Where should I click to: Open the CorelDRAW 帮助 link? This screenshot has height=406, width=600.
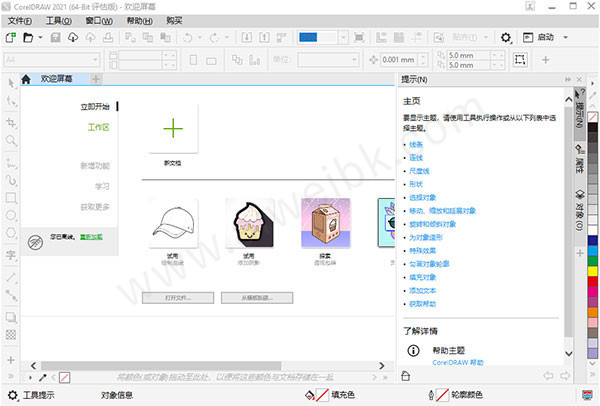click(x=458, y=362)
